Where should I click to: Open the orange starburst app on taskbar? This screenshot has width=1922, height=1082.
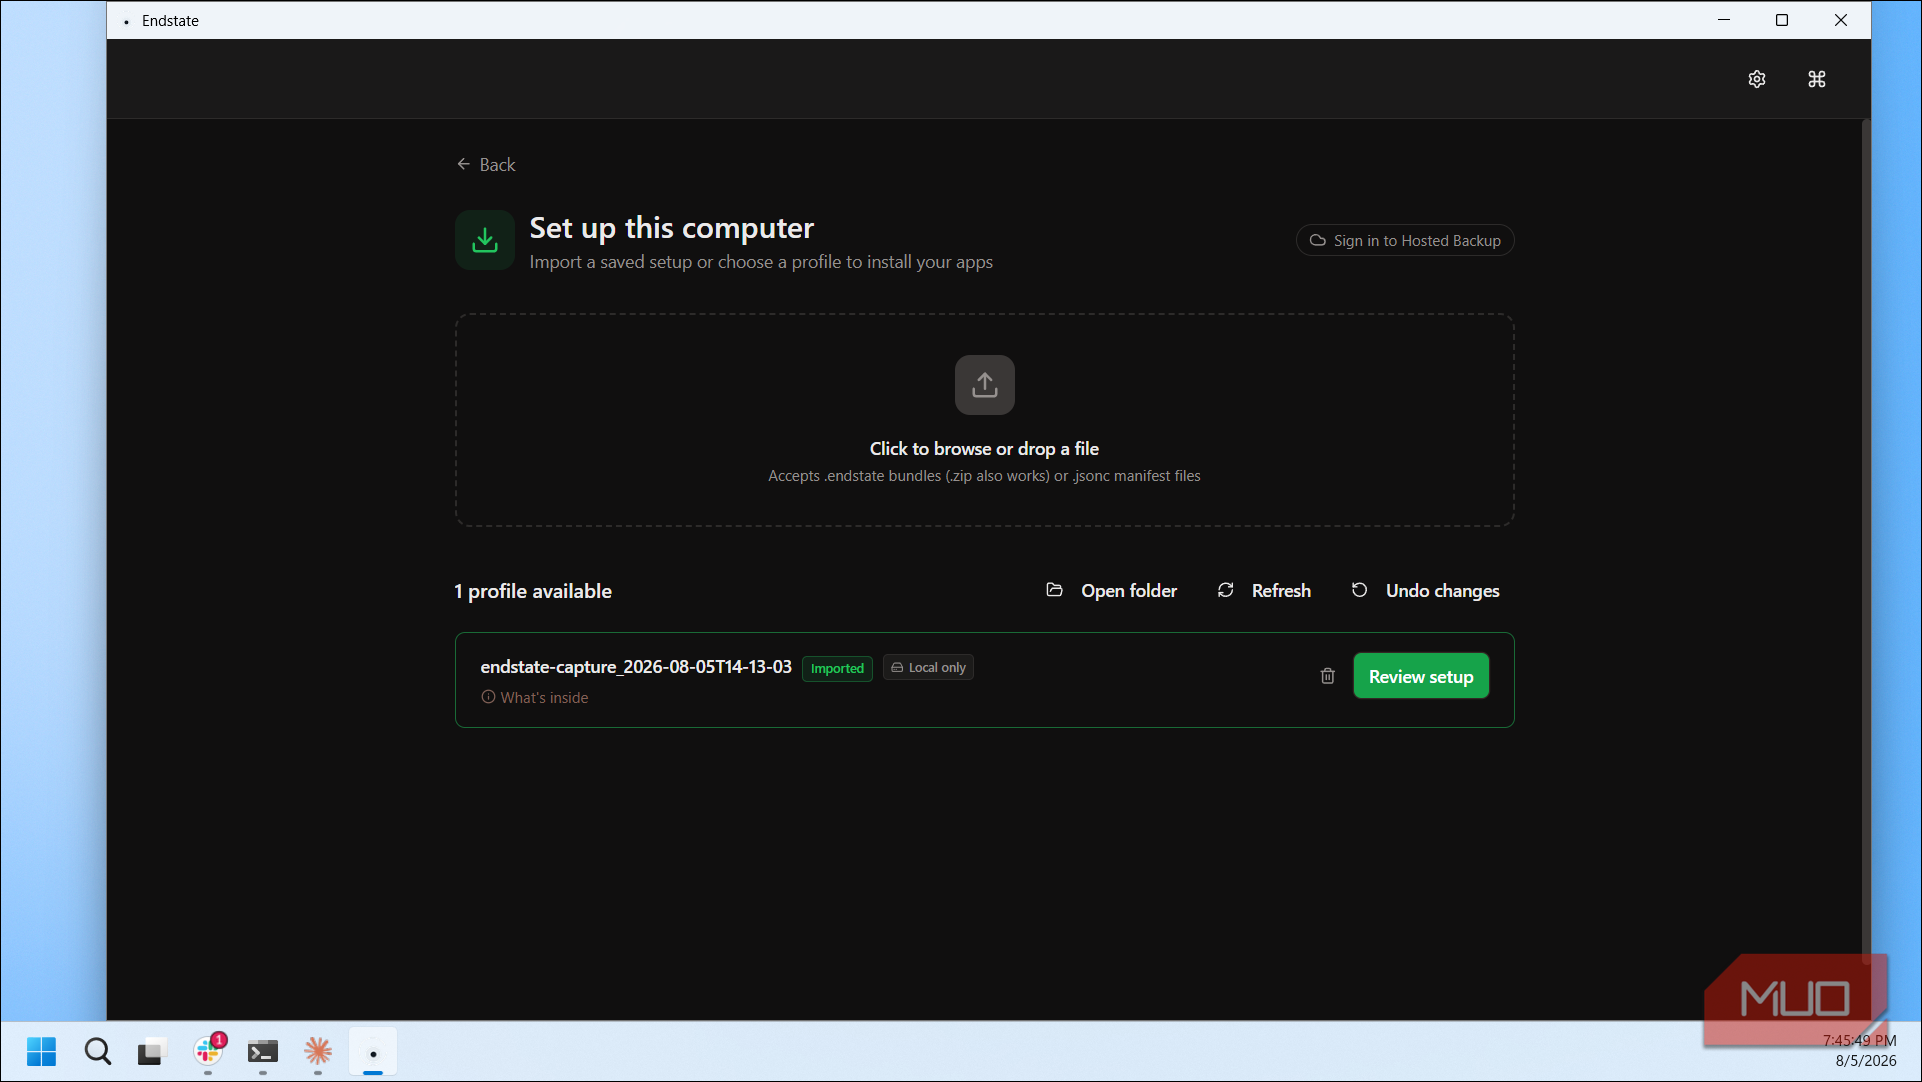click(318, 1051)
